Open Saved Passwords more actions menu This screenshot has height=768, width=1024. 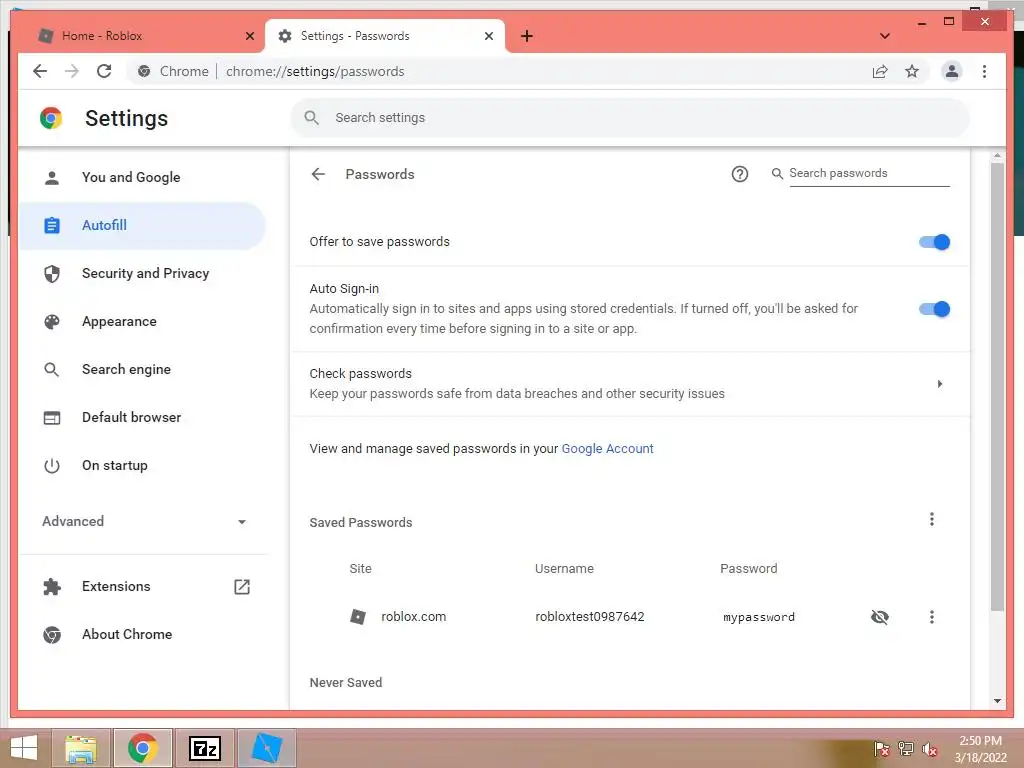(932, 519)
